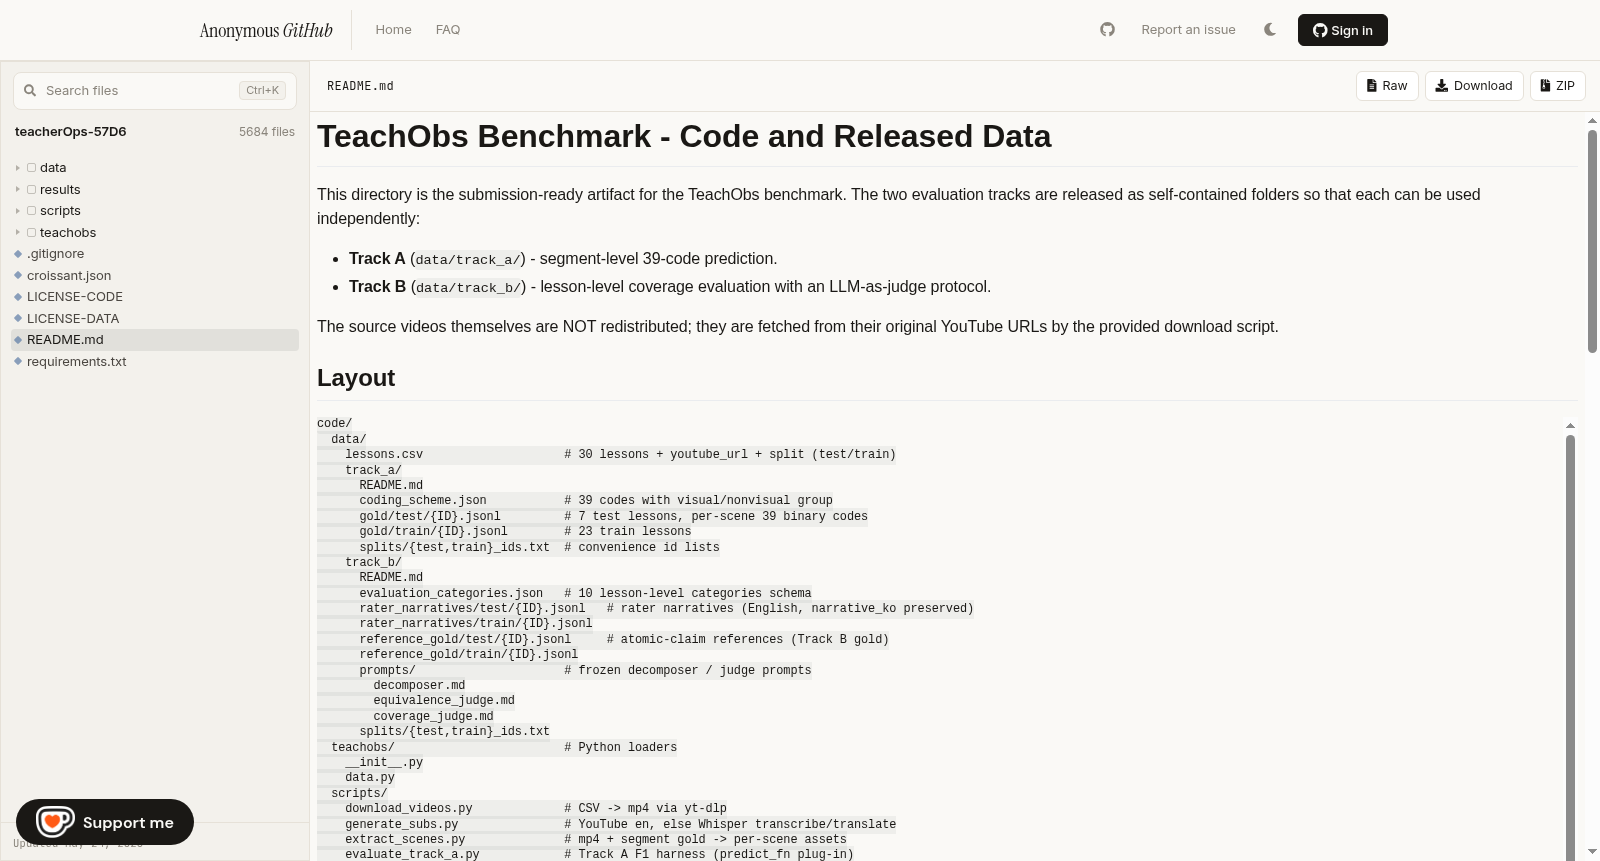Click the Layout heading
This screenshot has height=861, width=1600.
pyautogui.click(x=356, y=378)
